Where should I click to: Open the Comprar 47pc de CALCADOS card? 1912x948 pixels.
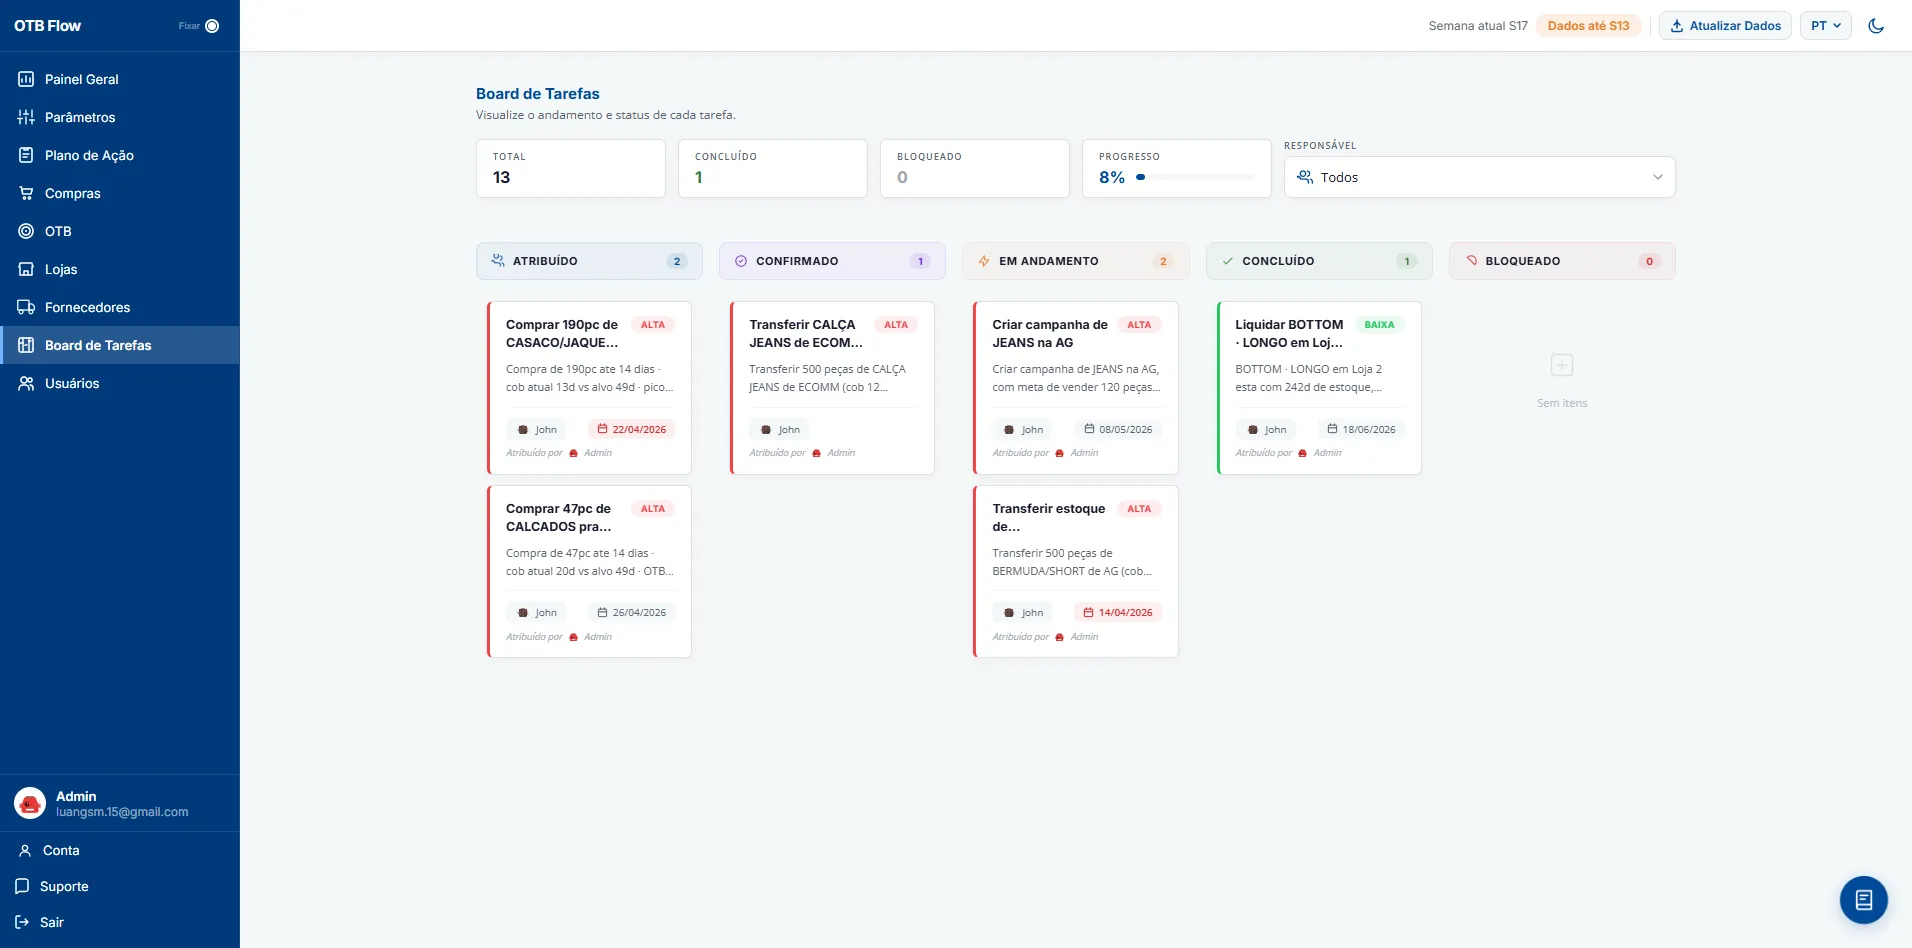point(589,572)
